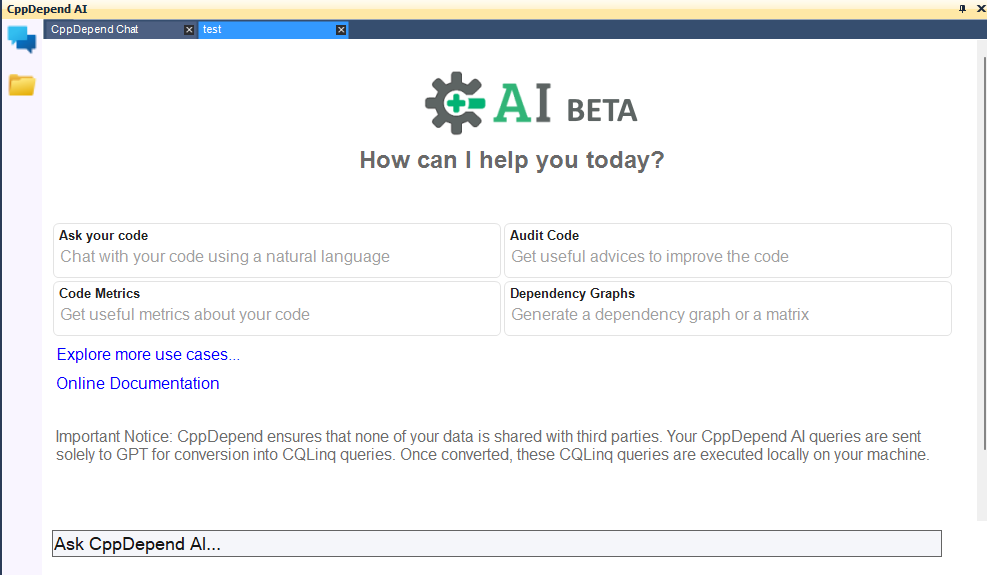Close the CppDepend Chat tab
987x575 pixels.
click(189, 30)
